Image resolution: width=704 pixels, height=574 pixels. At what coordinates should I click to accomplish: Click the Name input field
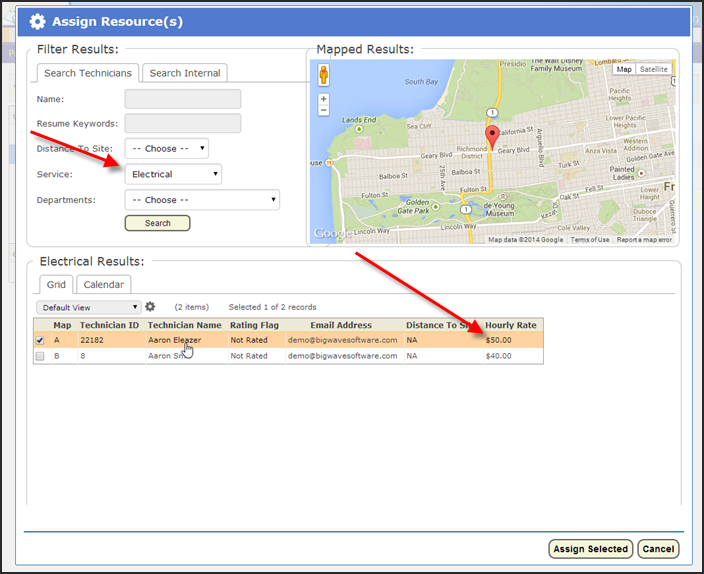pyautogui.click(x=183, y=99)
